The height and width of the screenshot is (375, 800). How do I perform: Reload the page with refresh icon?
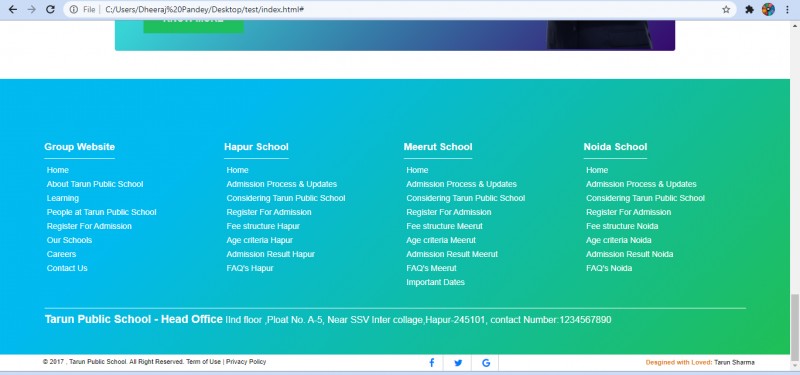coord(50,9)
